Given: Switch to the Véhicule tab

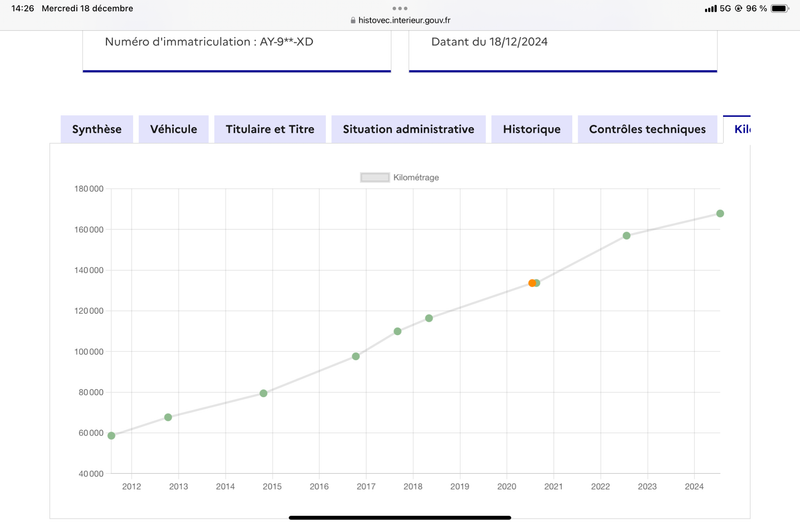Looking at the screenshot, I should (173, 129).
